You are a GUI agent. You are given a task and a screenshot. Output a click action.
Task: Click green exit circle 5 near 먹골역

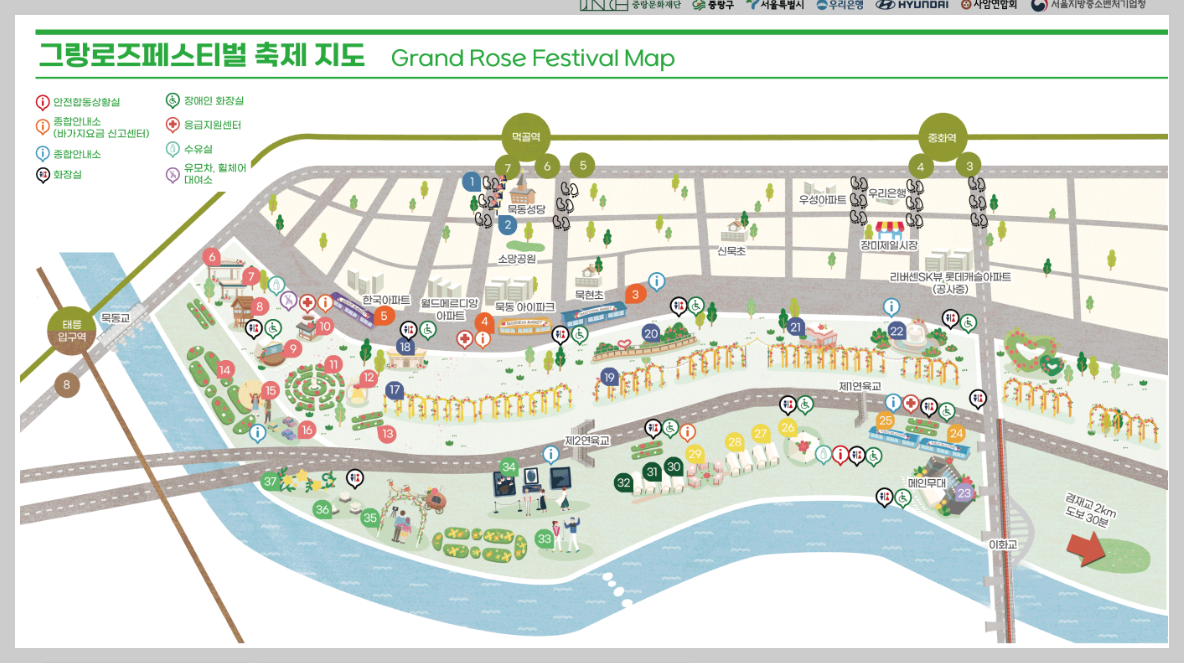click(582, 165)
